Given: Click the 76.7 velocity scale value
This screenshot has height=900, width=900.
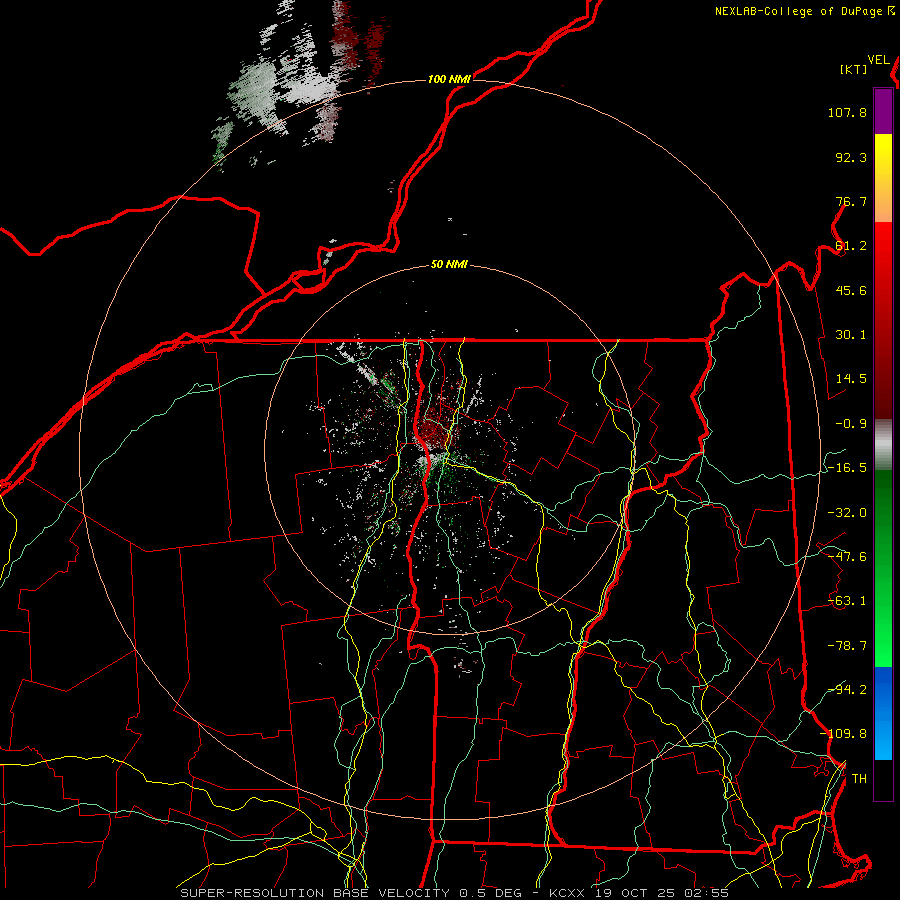Looking at the screenshot, I should 851,201.
